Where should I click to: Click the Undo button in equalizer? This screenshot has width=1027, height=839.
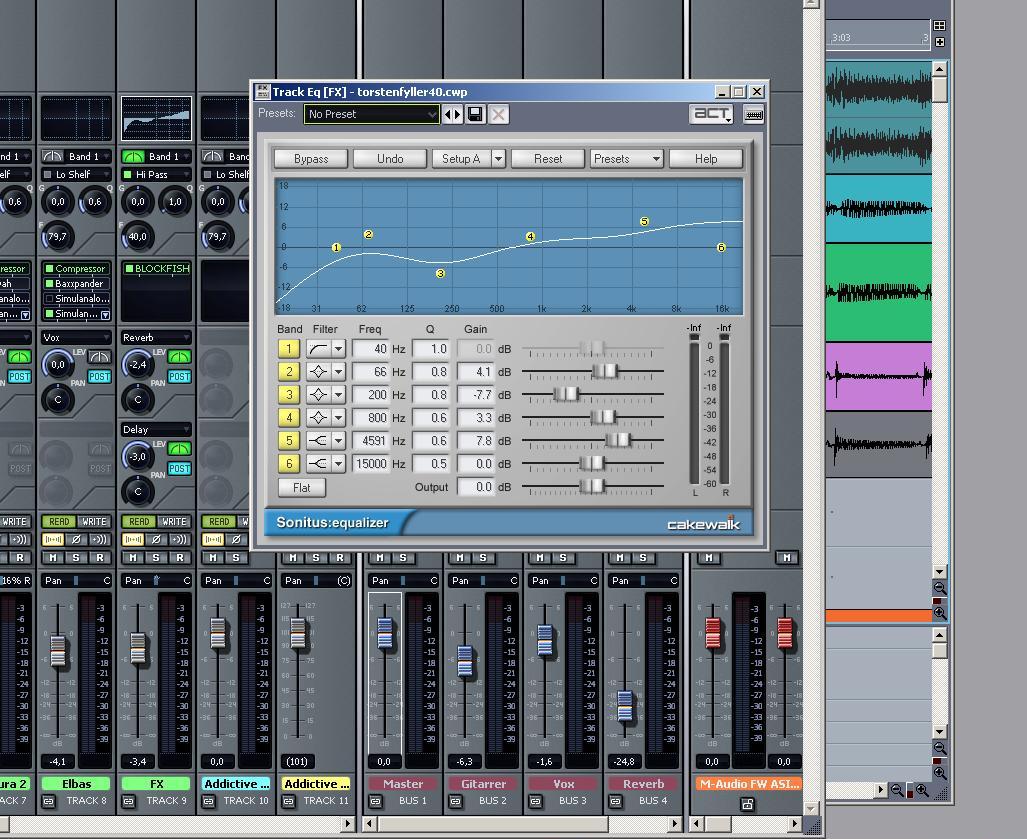[390, 158]
